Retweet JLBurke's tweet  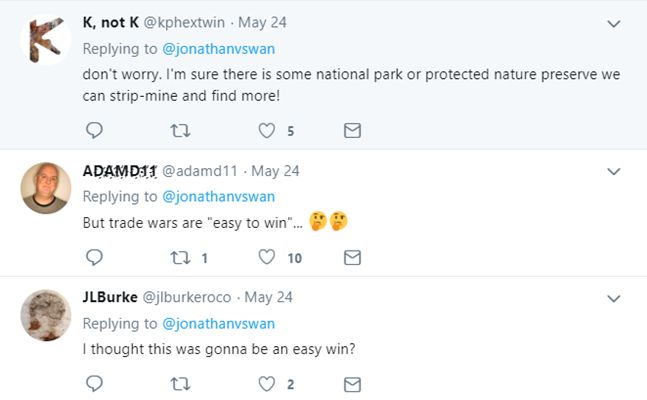(181, 383)
